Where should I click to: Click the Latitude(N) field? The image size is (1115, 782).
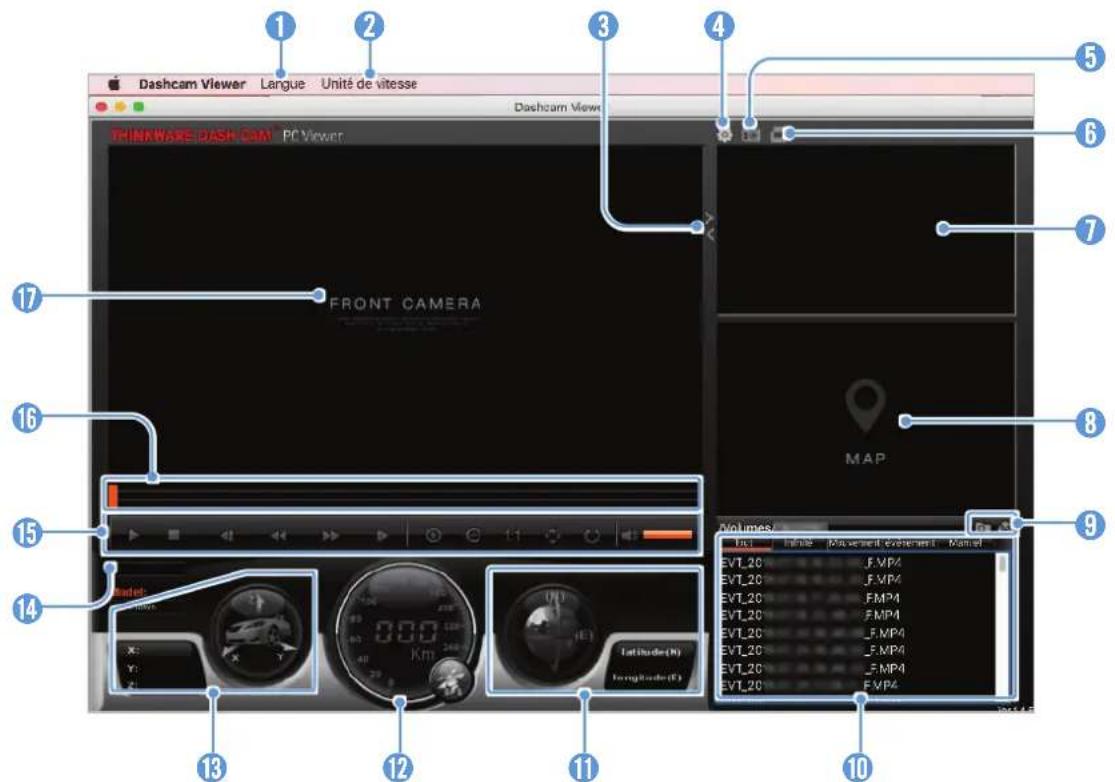[650, 652]
